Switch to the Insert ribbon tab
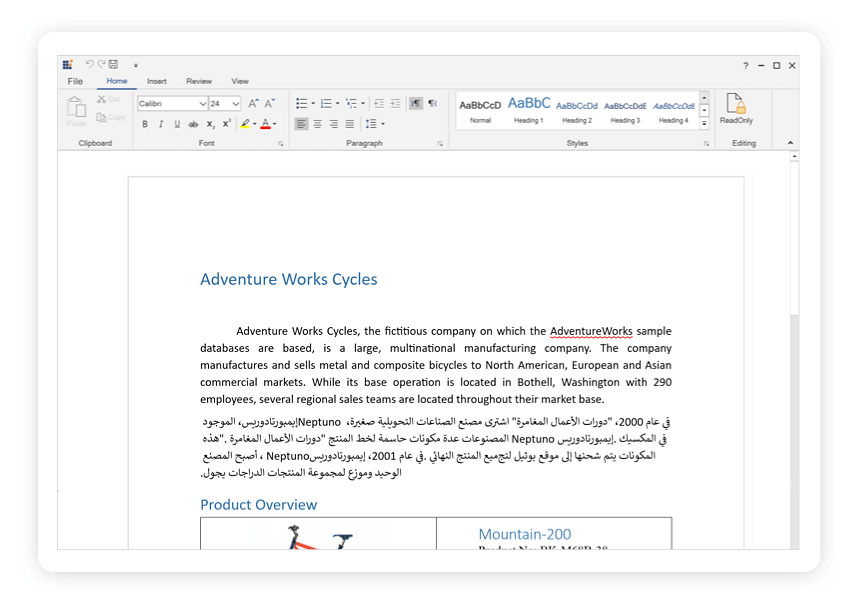 click(x=156, y=81)
